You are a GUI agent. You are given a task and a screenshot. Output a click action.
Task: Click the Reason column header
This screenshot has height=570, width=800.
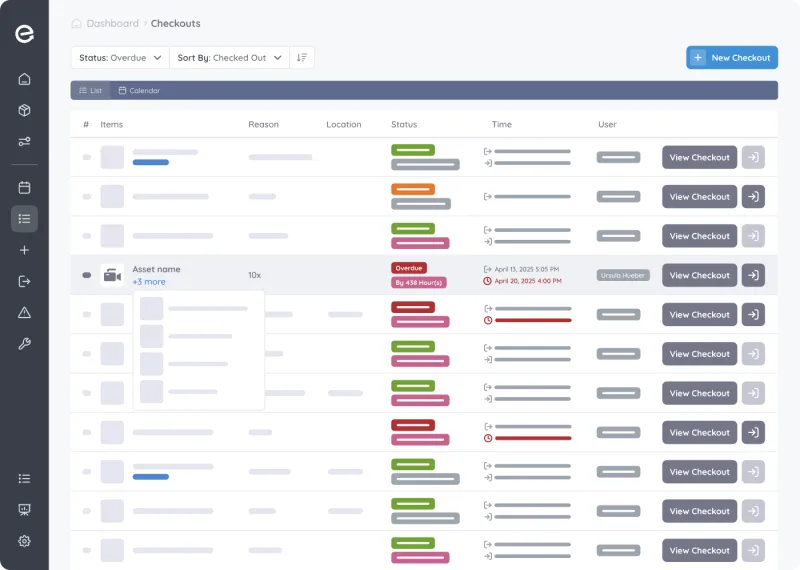(263, 125)
